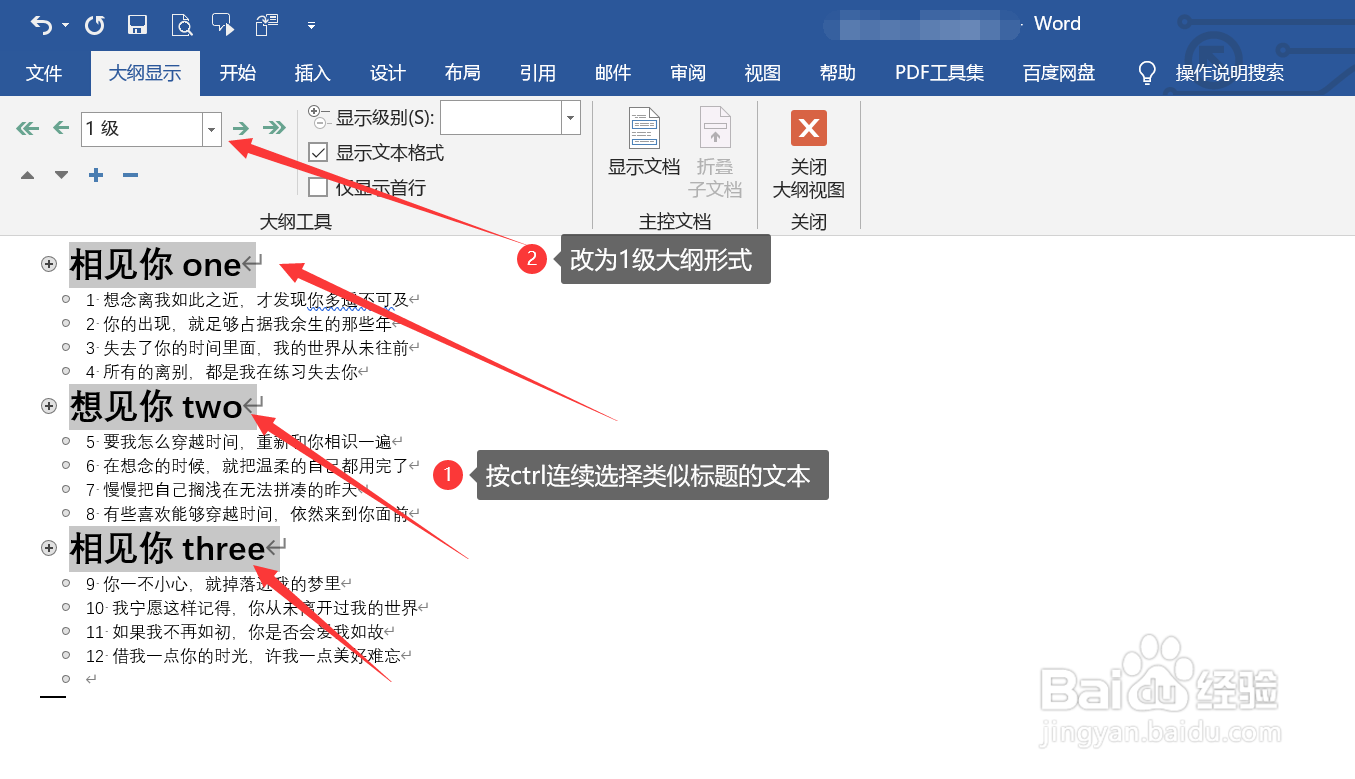The height and width of the screenshot is (779, 1355).
Task: Toggle move up with the up triangle
Action: click(27, 174)
